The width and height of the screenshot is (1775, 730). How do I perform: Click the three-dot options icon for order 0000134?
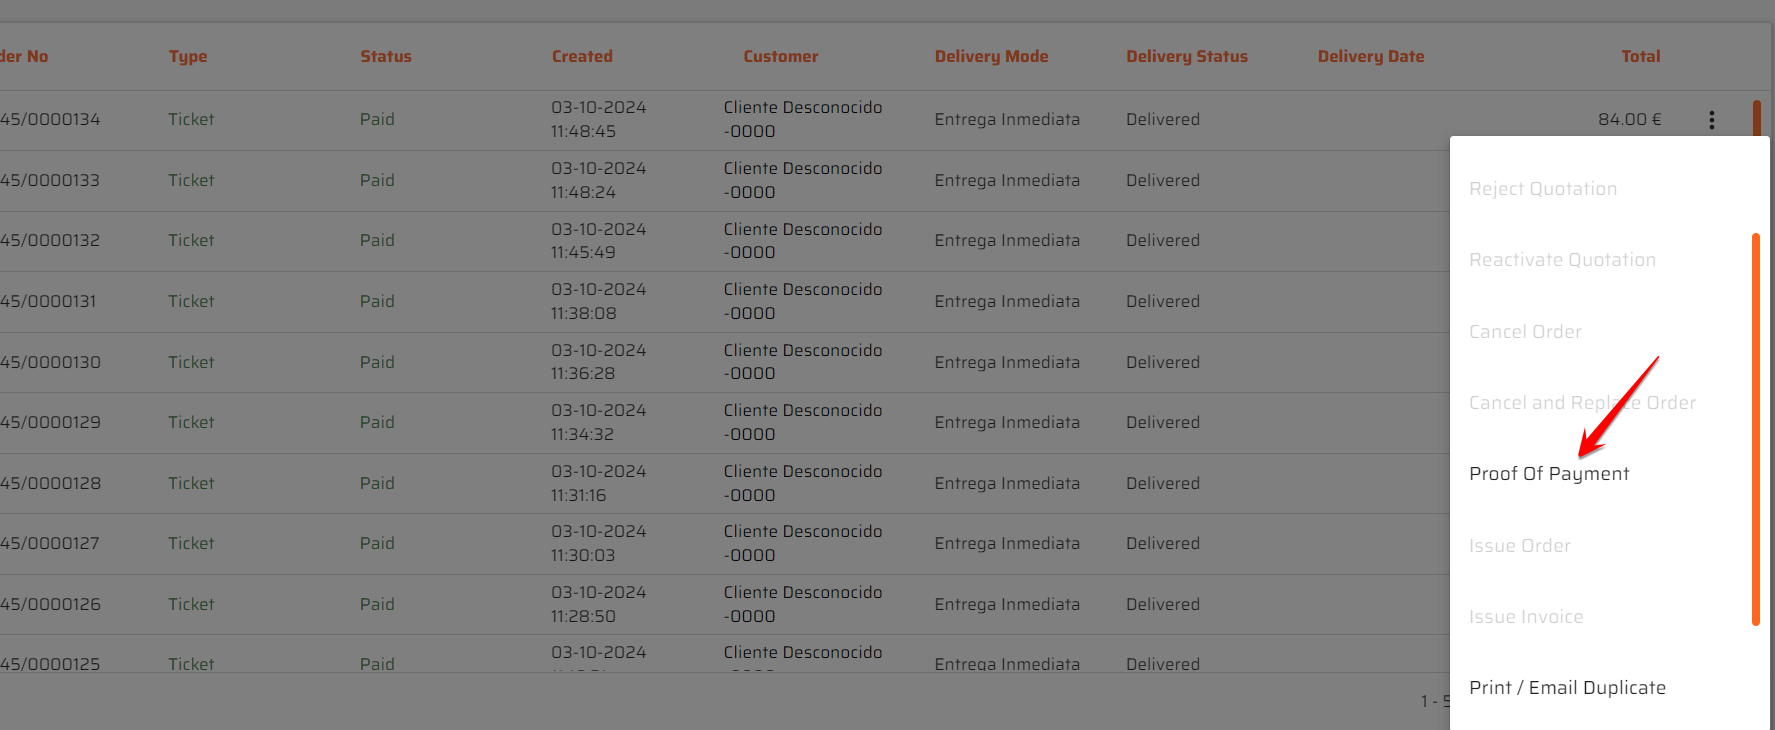coord(1711,120)
